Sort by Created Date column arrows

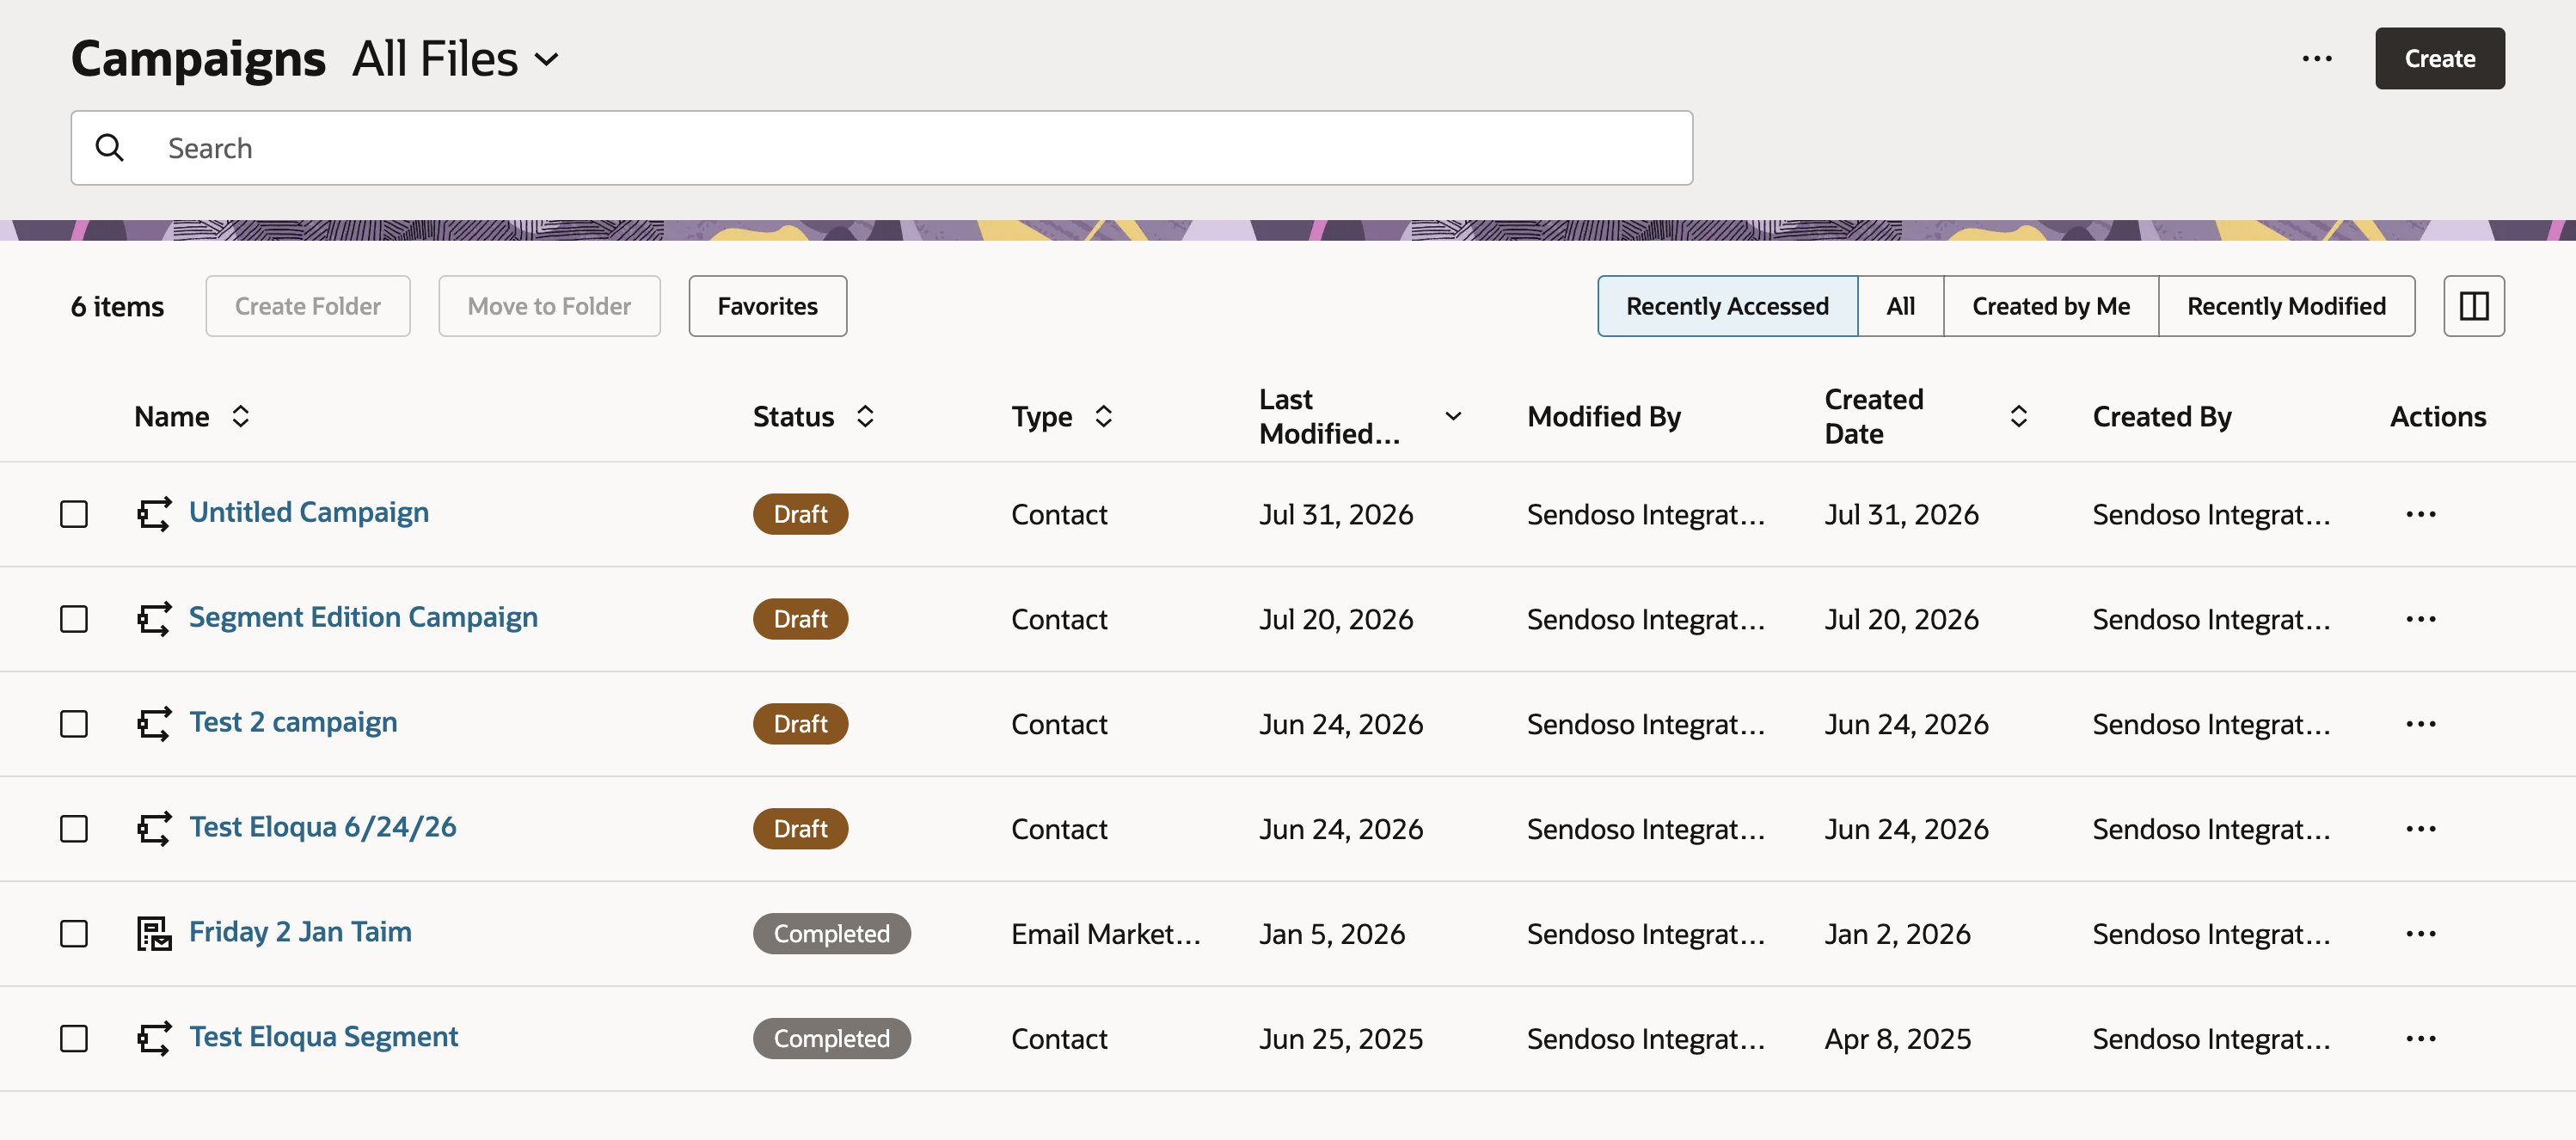[x=2018, y=416]
